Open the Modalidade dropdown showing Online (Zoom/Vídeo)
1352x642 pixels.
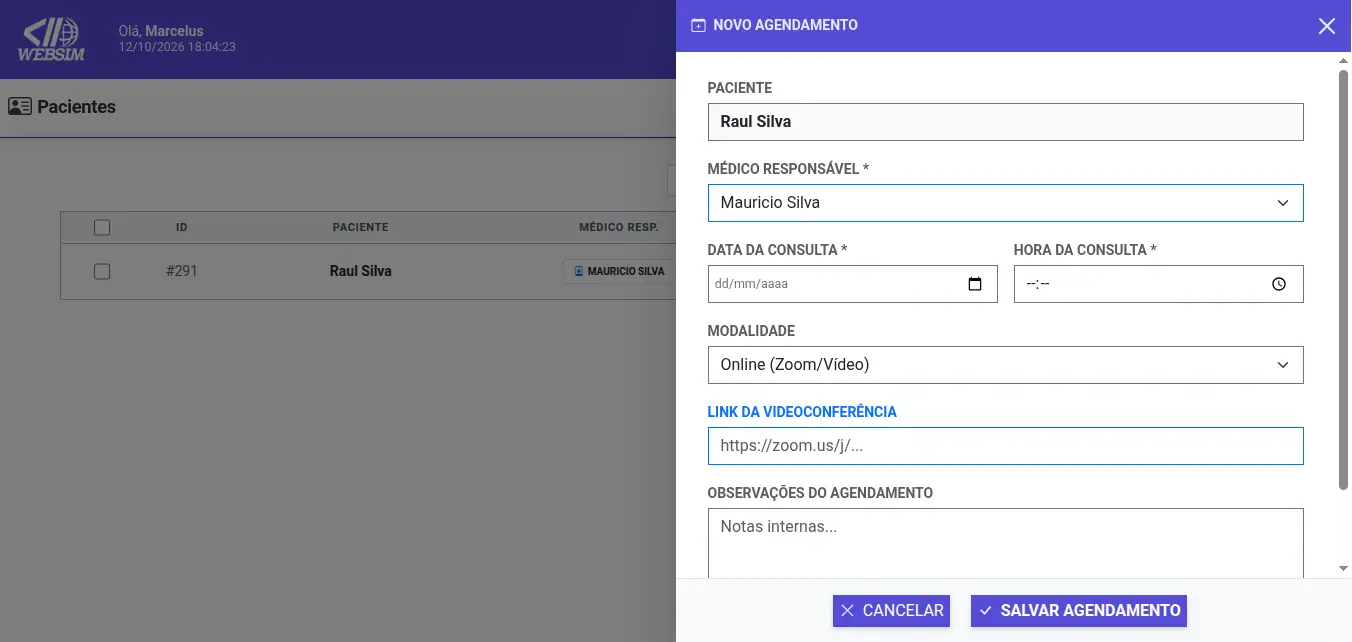1005,365
